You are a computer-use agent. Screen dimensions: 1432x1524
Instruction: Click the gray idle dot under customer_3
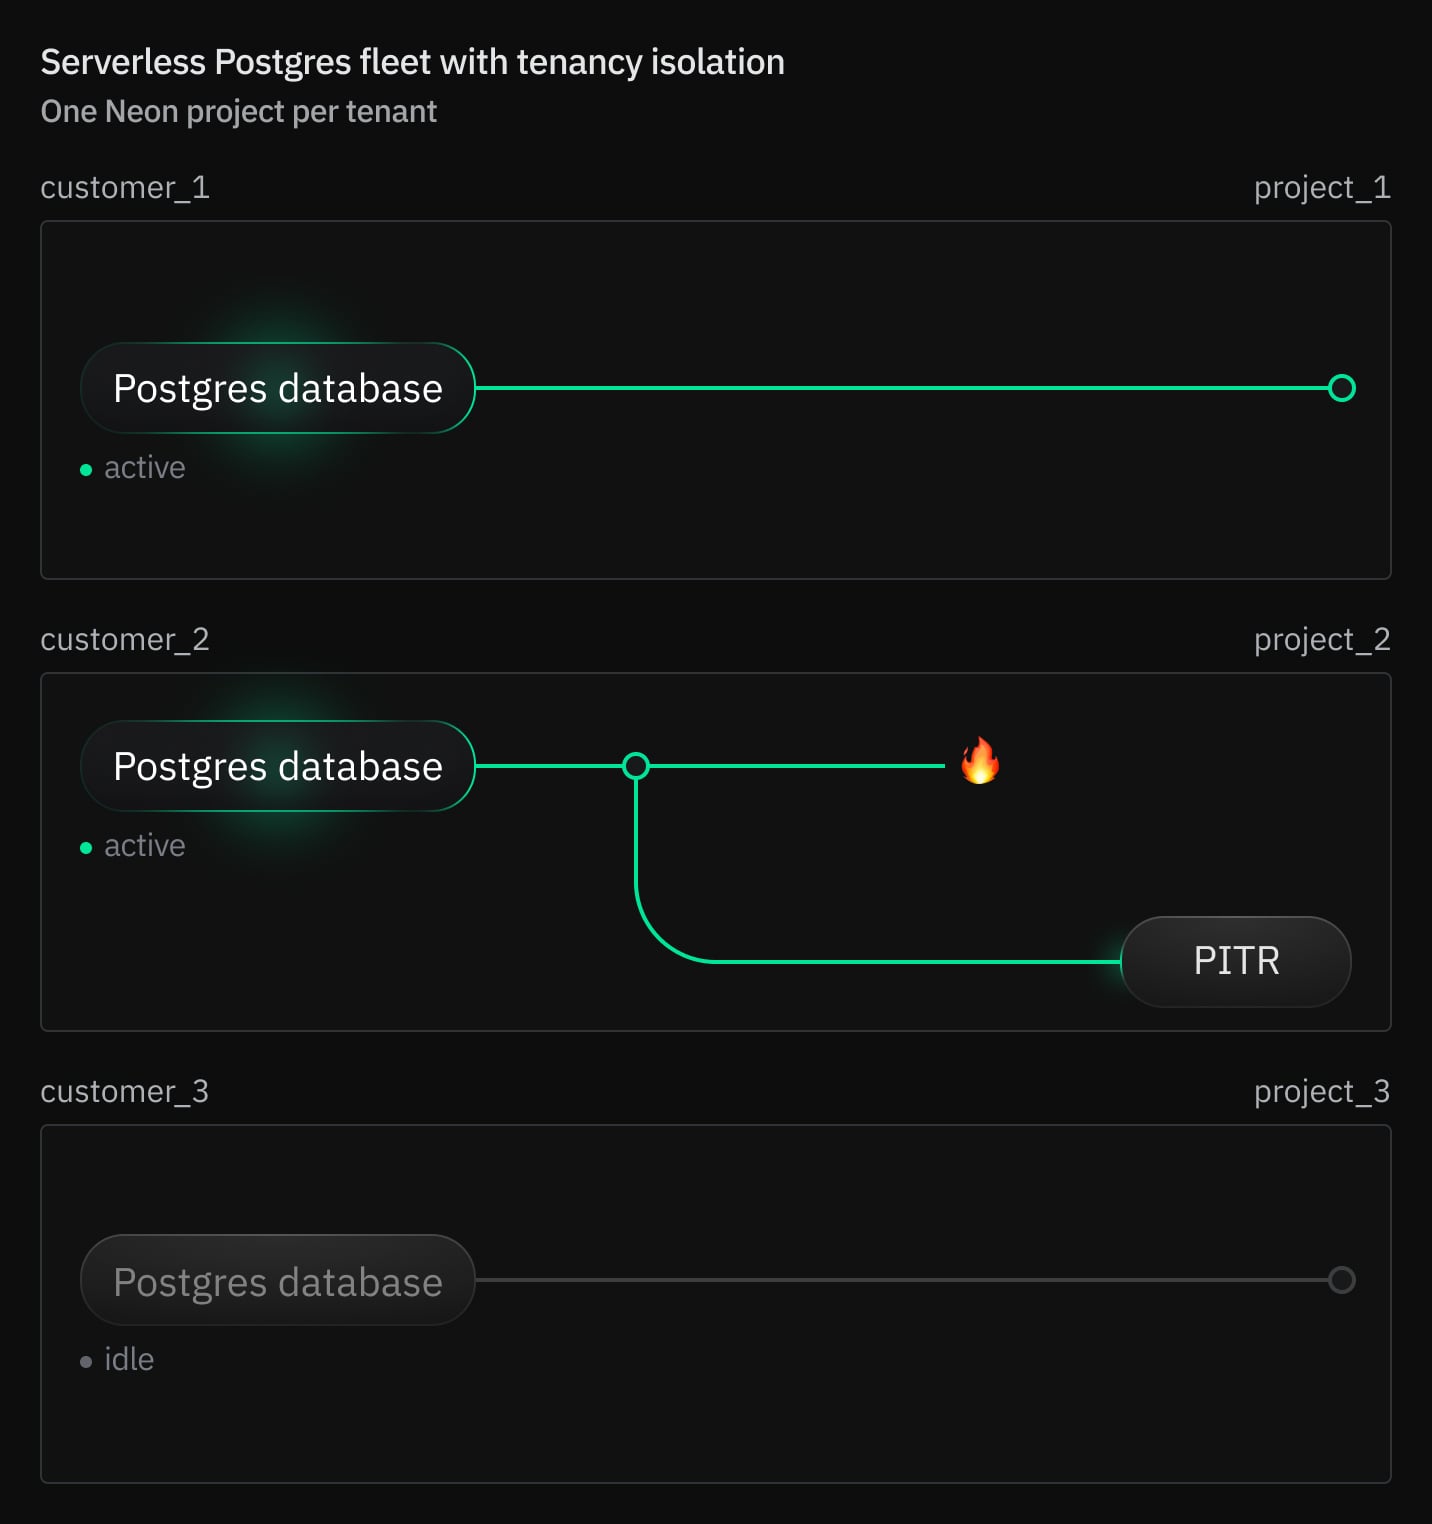coord(86,1361)
